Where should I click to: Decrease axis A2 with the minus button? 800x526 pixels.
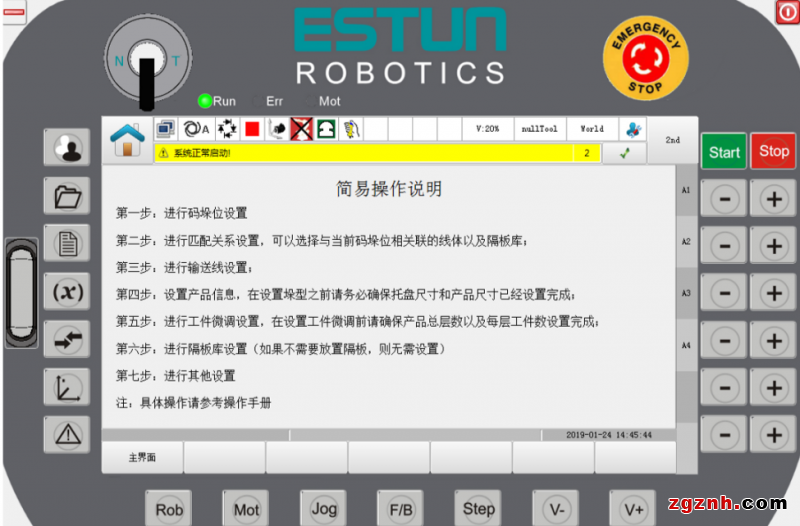tap(724, 246)
